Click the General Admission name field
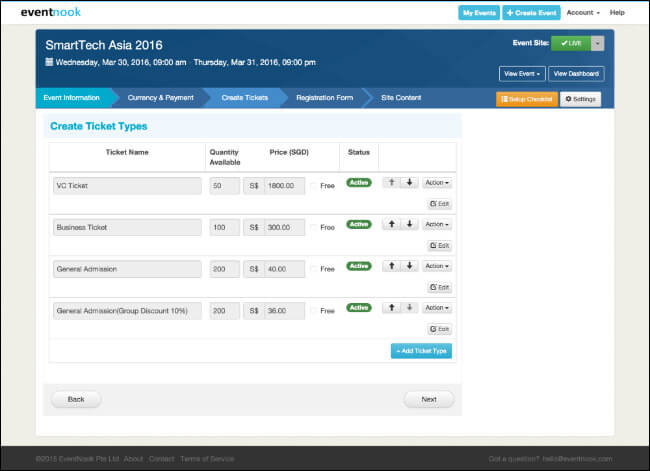Screen dimensions: 650x471 (x=127, y=269)
